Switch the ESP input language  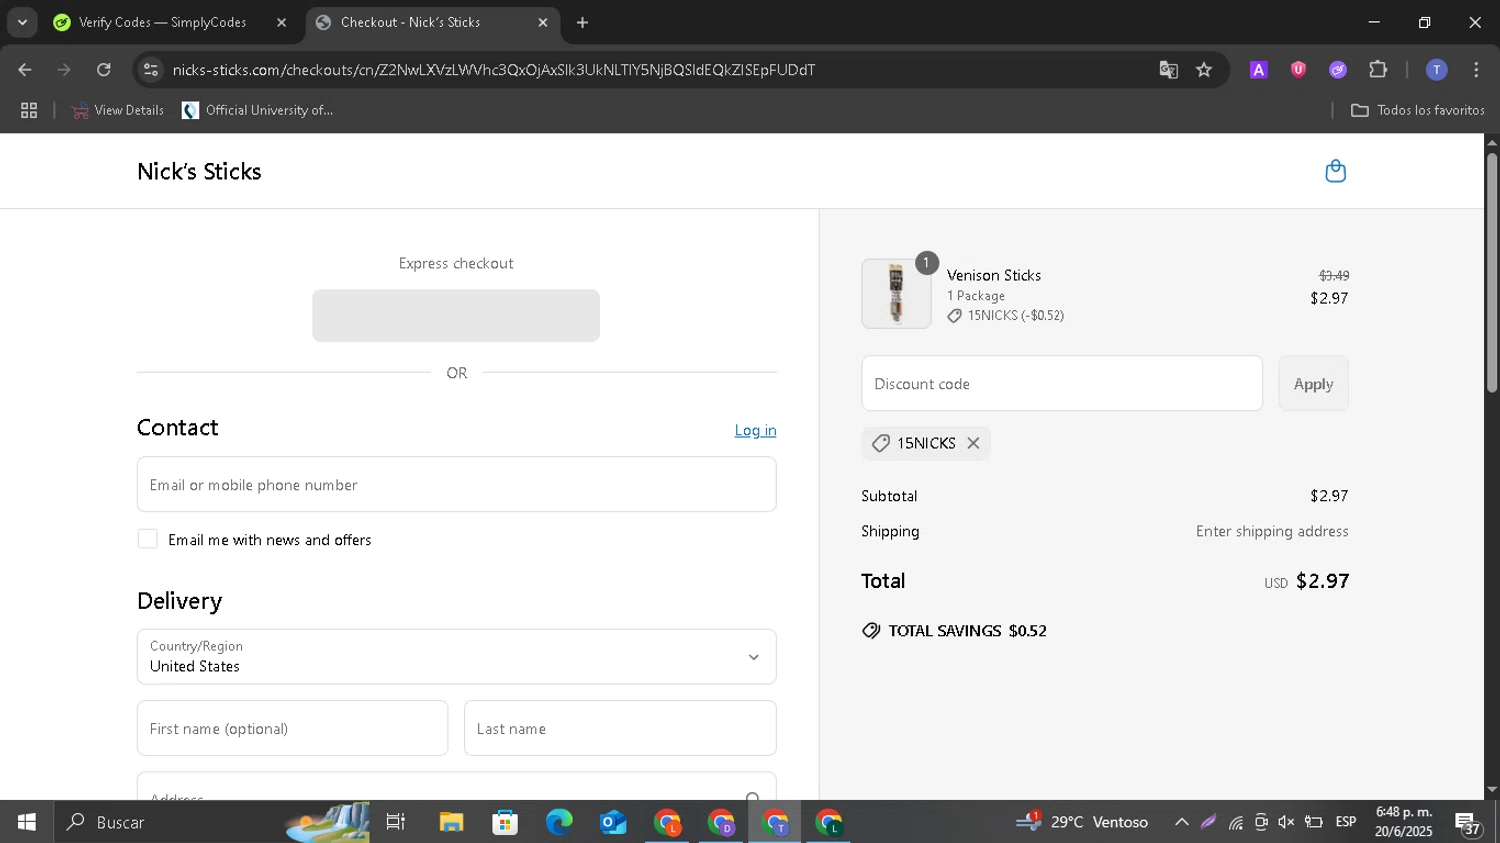pos(1346,822)
